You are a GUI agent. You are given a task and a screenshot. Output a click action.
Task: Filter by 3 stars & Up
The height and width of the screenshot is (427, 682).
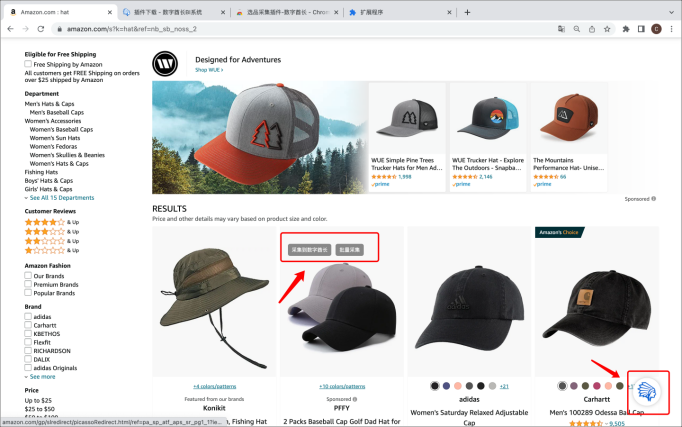tap(52, 231)
